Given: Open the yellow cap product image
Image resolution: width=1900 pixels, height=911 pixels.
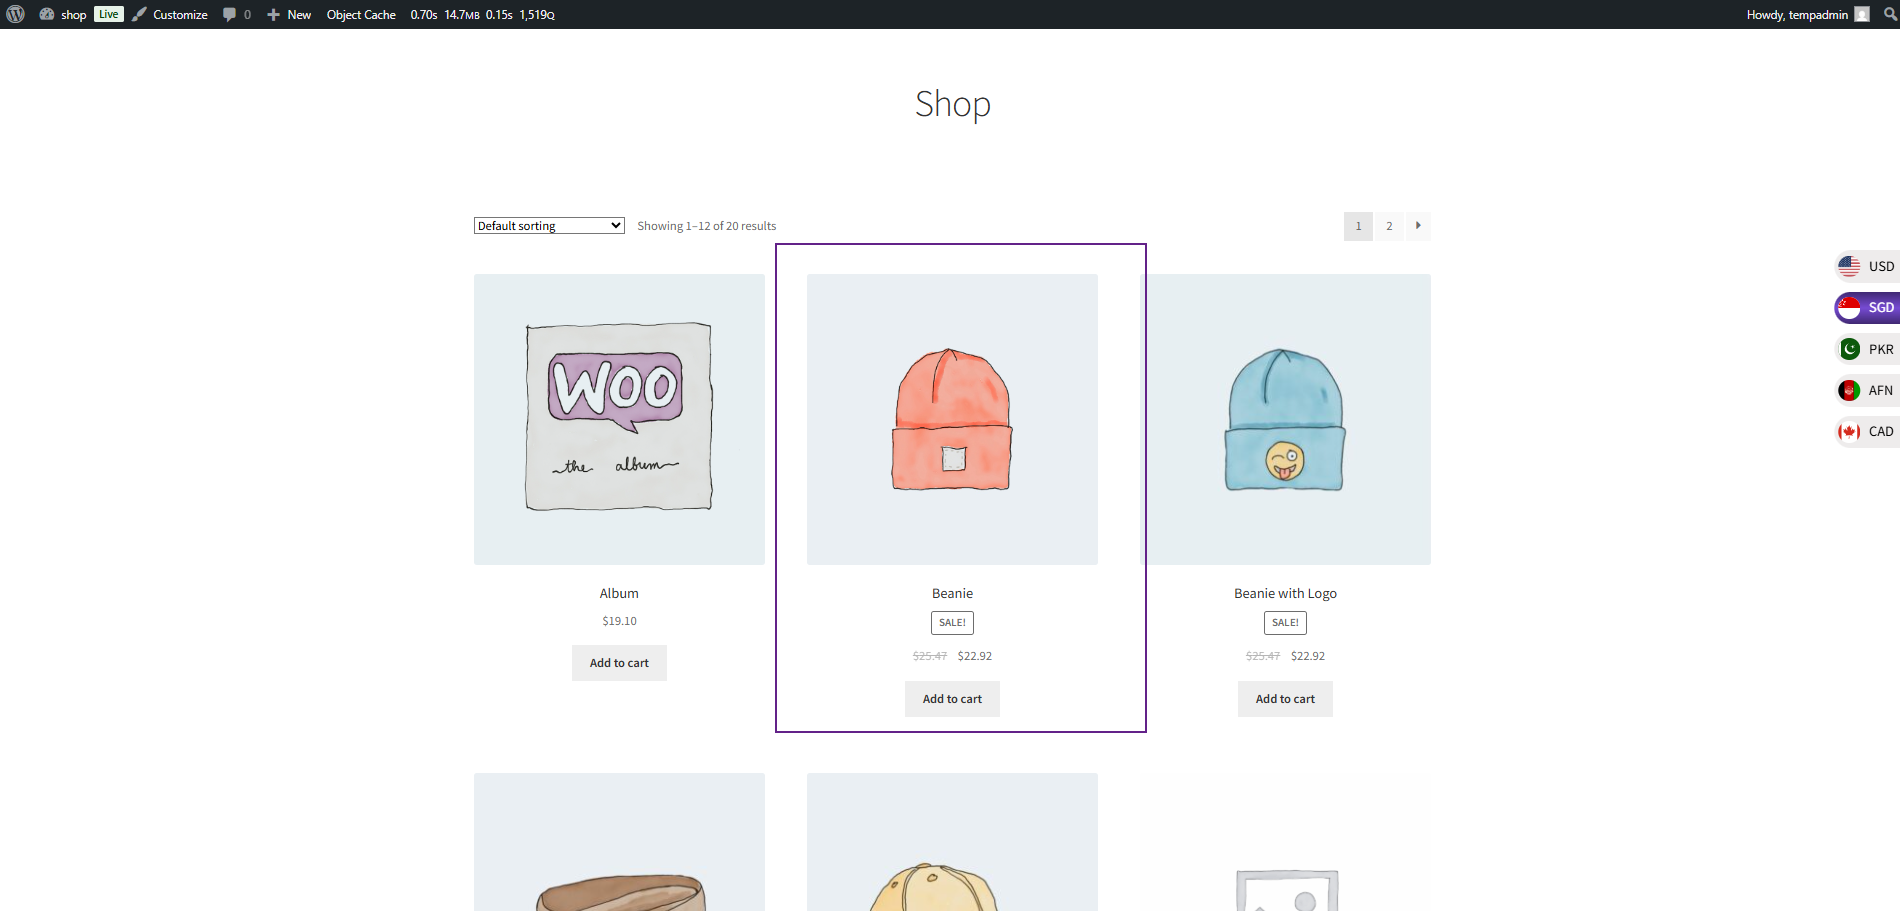Looking at the screenshot, I should pyautogui.click(x=952, y=842).
